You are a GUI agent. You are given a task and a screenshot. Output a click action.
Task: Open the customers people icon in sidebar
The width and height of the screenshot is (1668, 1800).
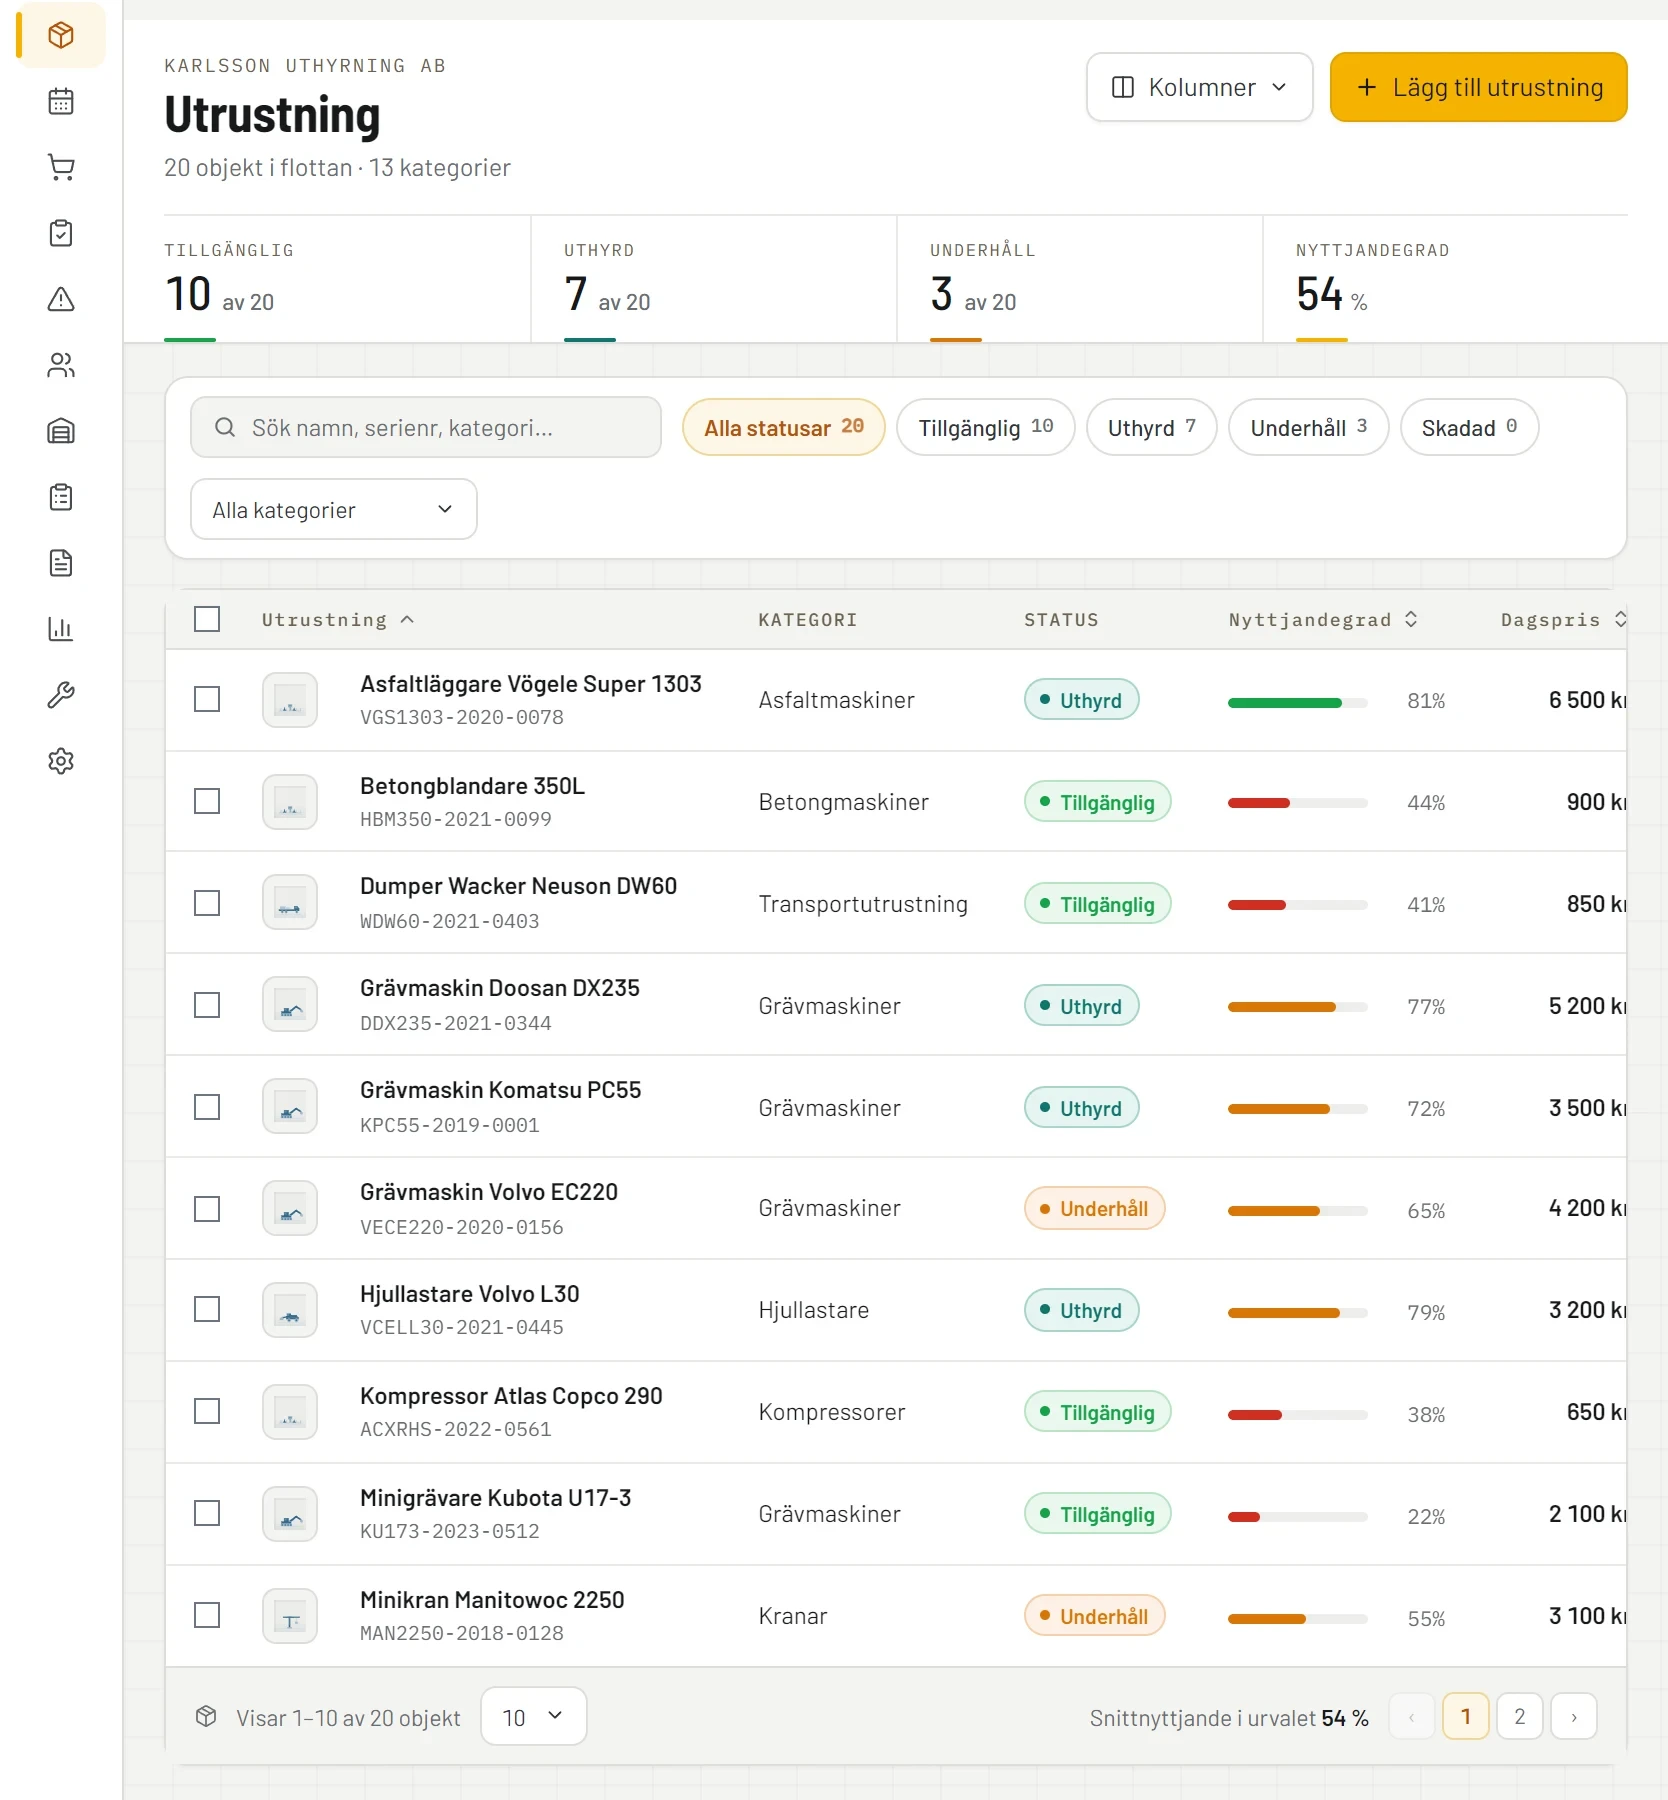pyautogui.click(x=61, y=366)
